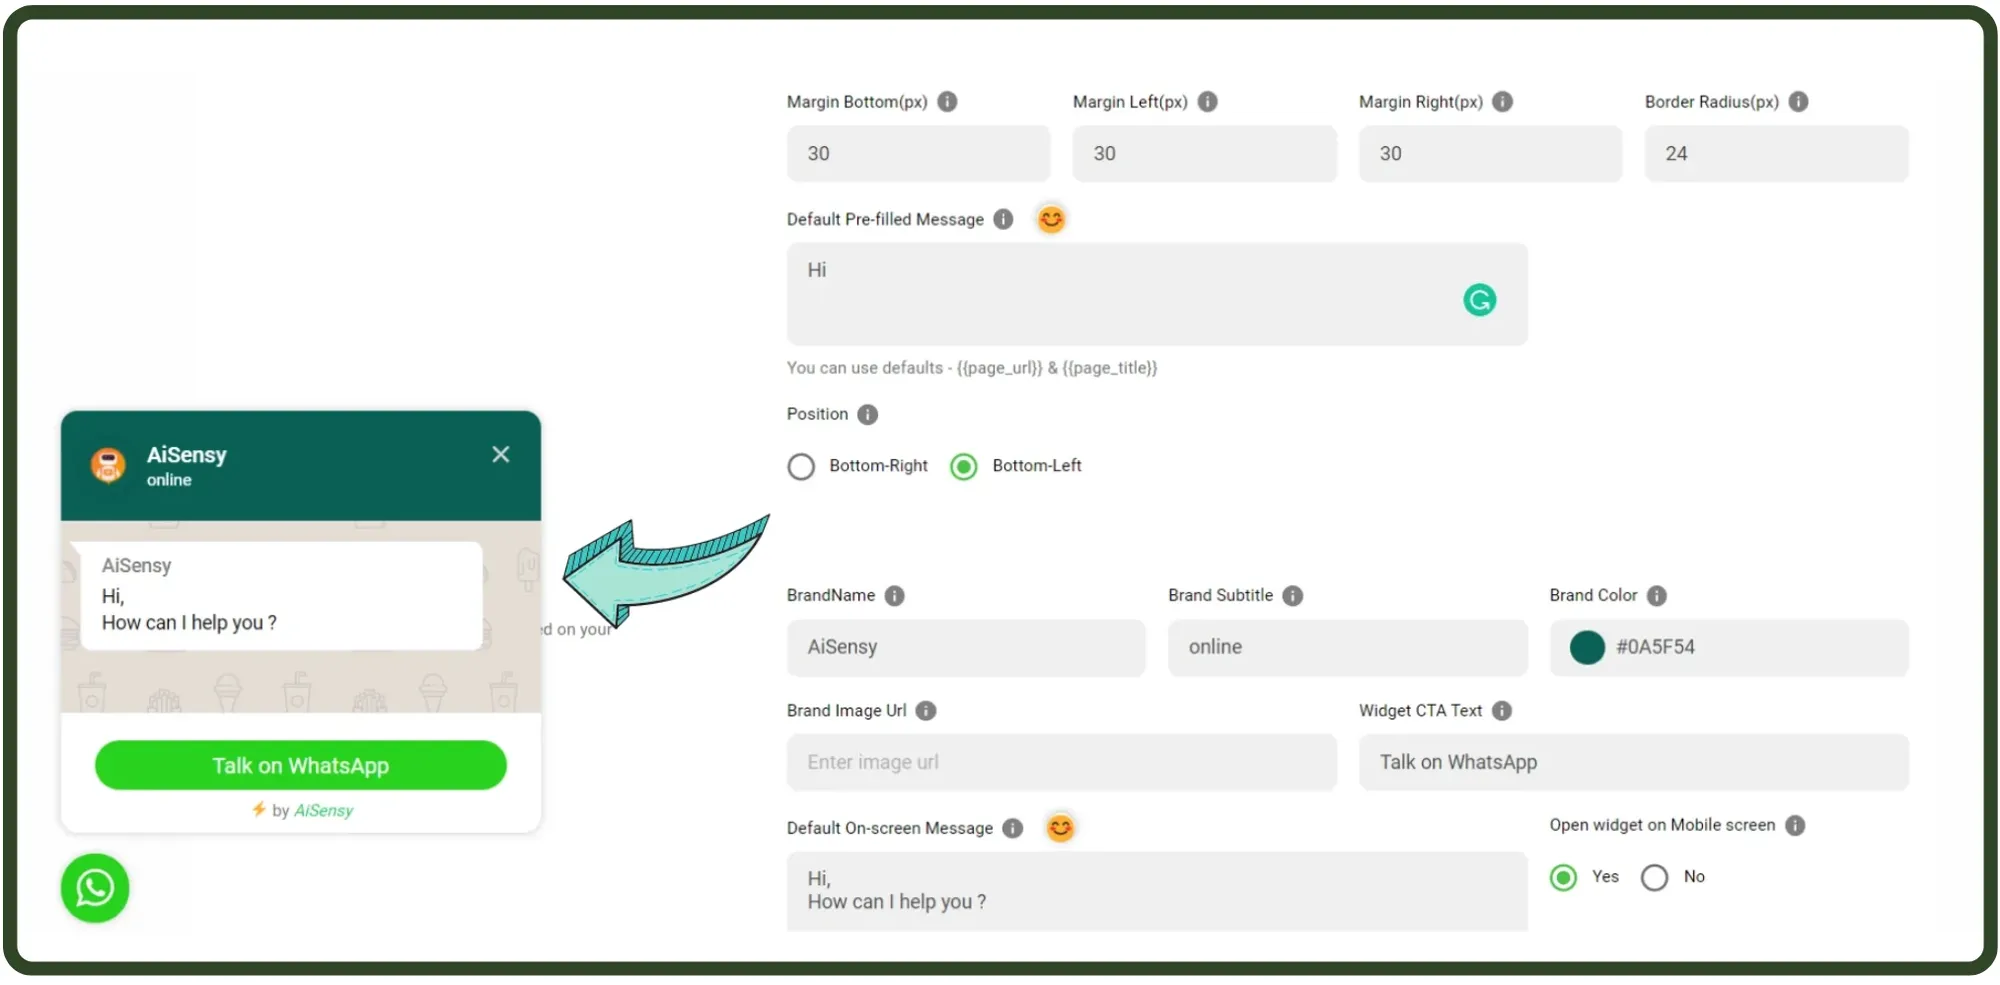This screenshot has height=985, width=2000.
Task: Focus the Margin Left input field
Action: [x=1204, y=154]
